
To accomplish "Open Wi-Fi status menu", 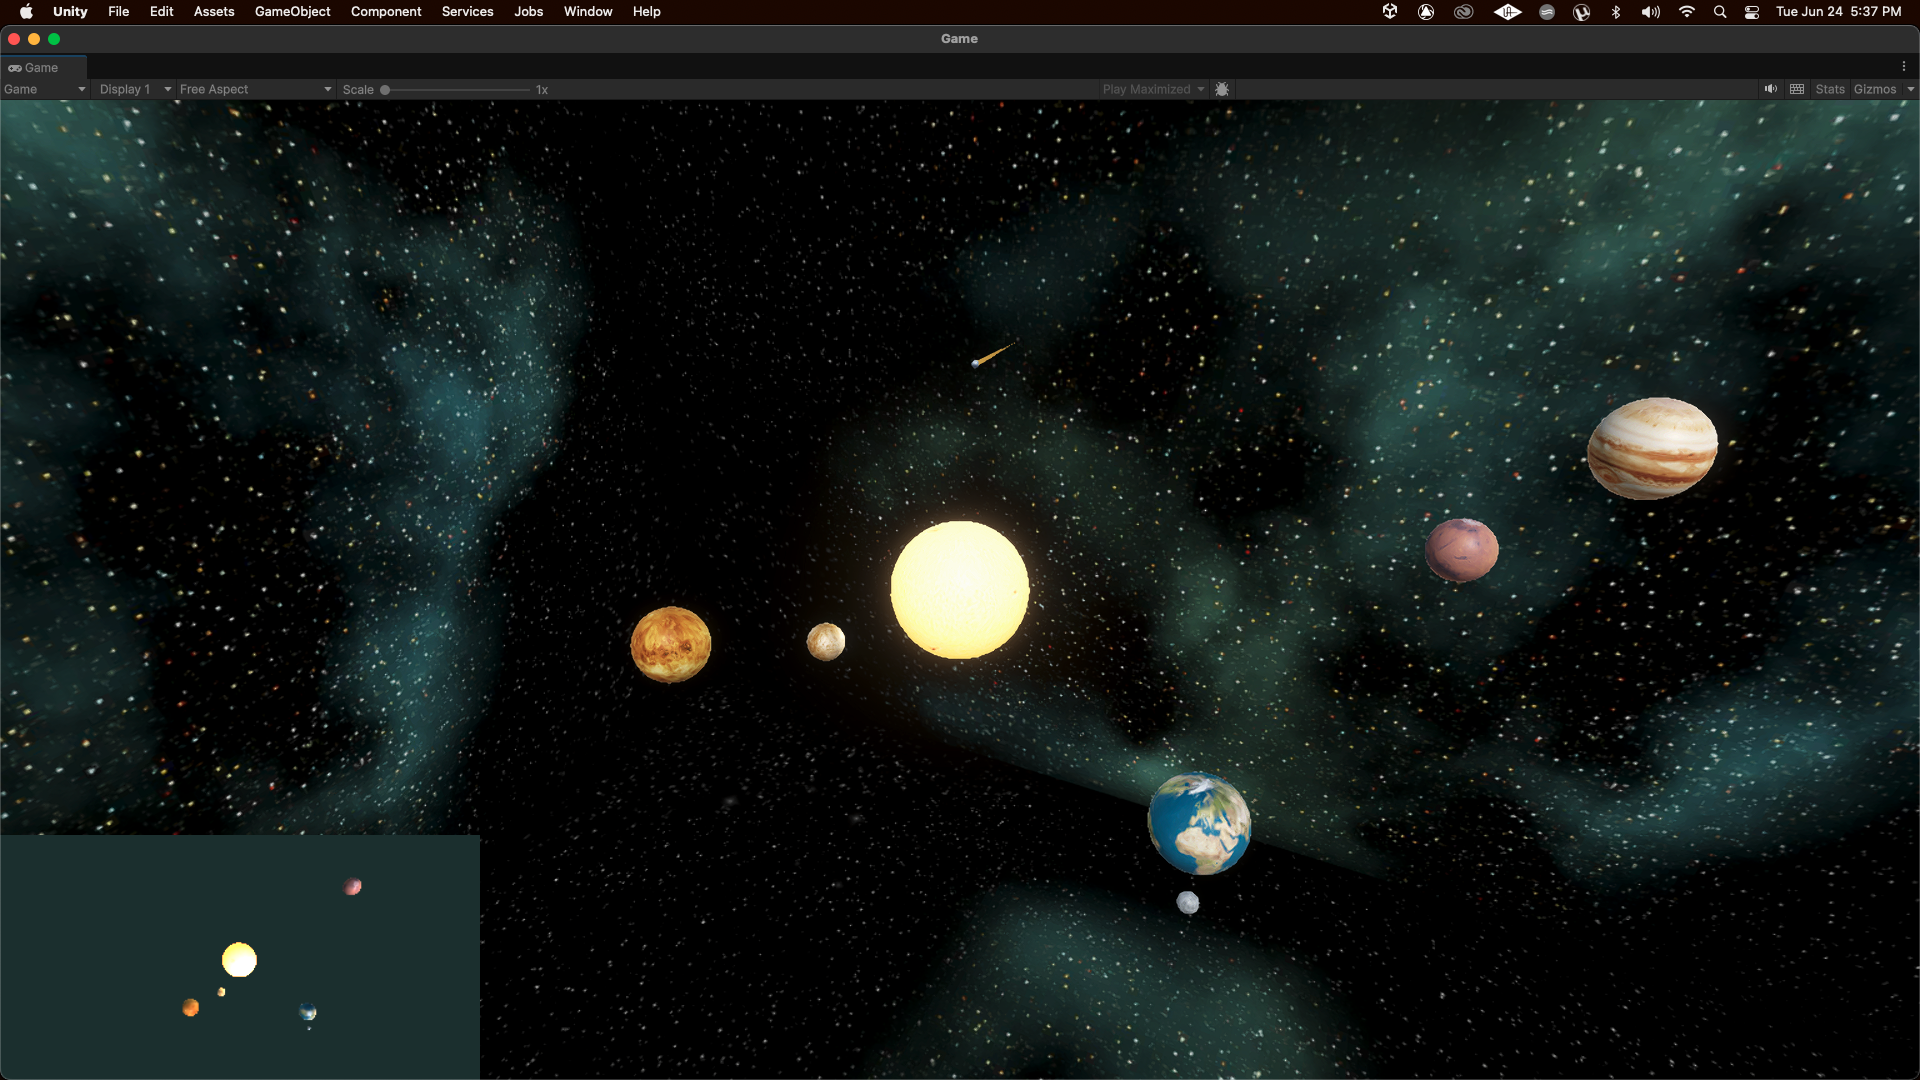I will coord(1687,12).
